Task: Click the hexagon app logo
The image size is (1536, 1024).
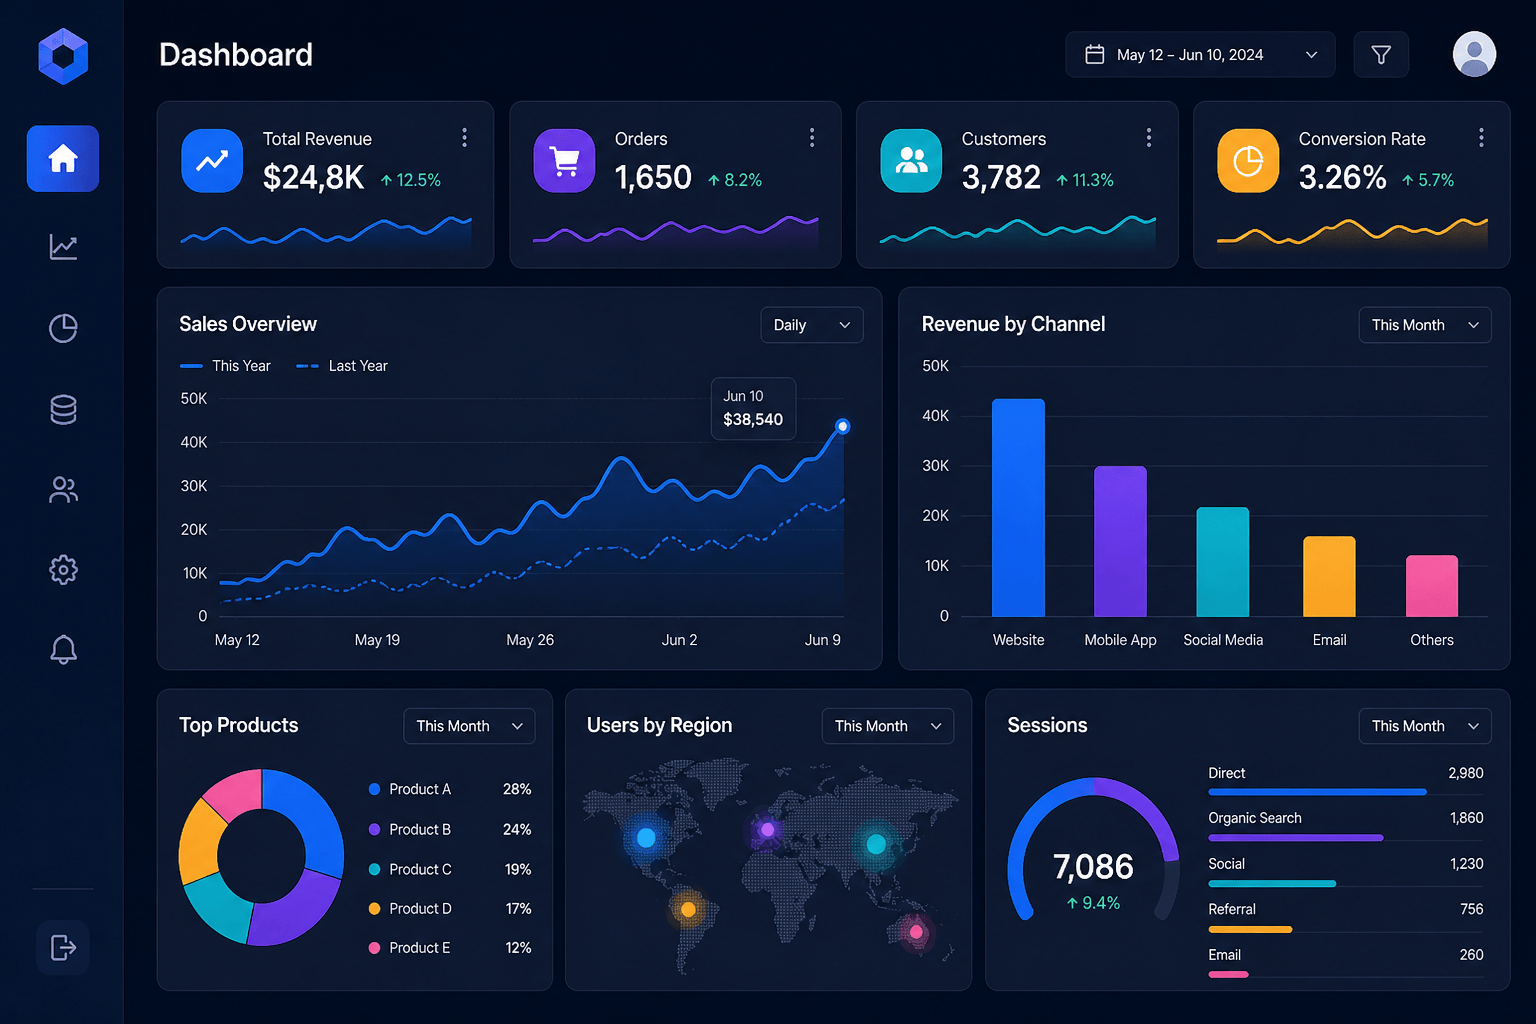Action: (x=63, y=56)
